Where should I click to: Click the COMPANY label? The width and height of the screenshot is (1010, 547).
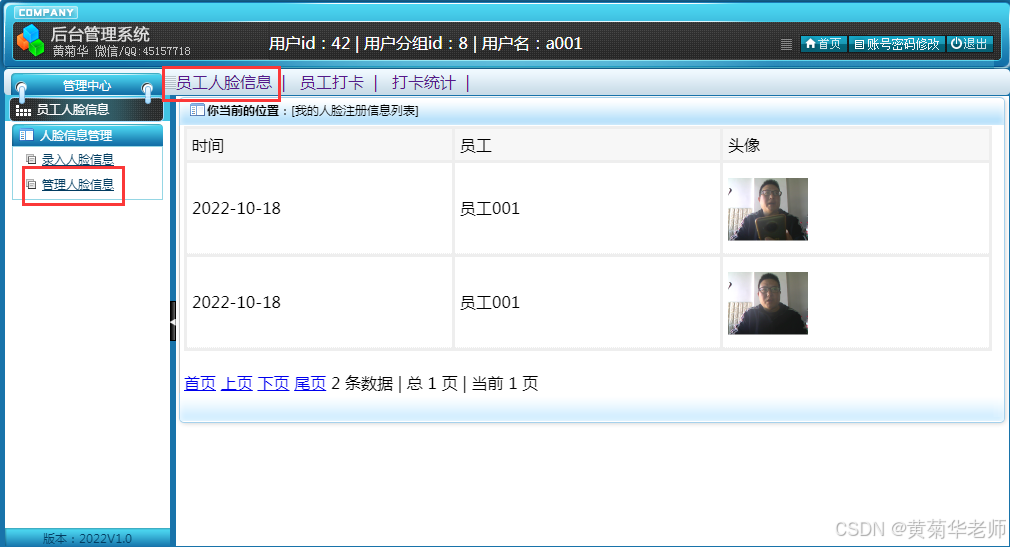(x=46, y=12)
